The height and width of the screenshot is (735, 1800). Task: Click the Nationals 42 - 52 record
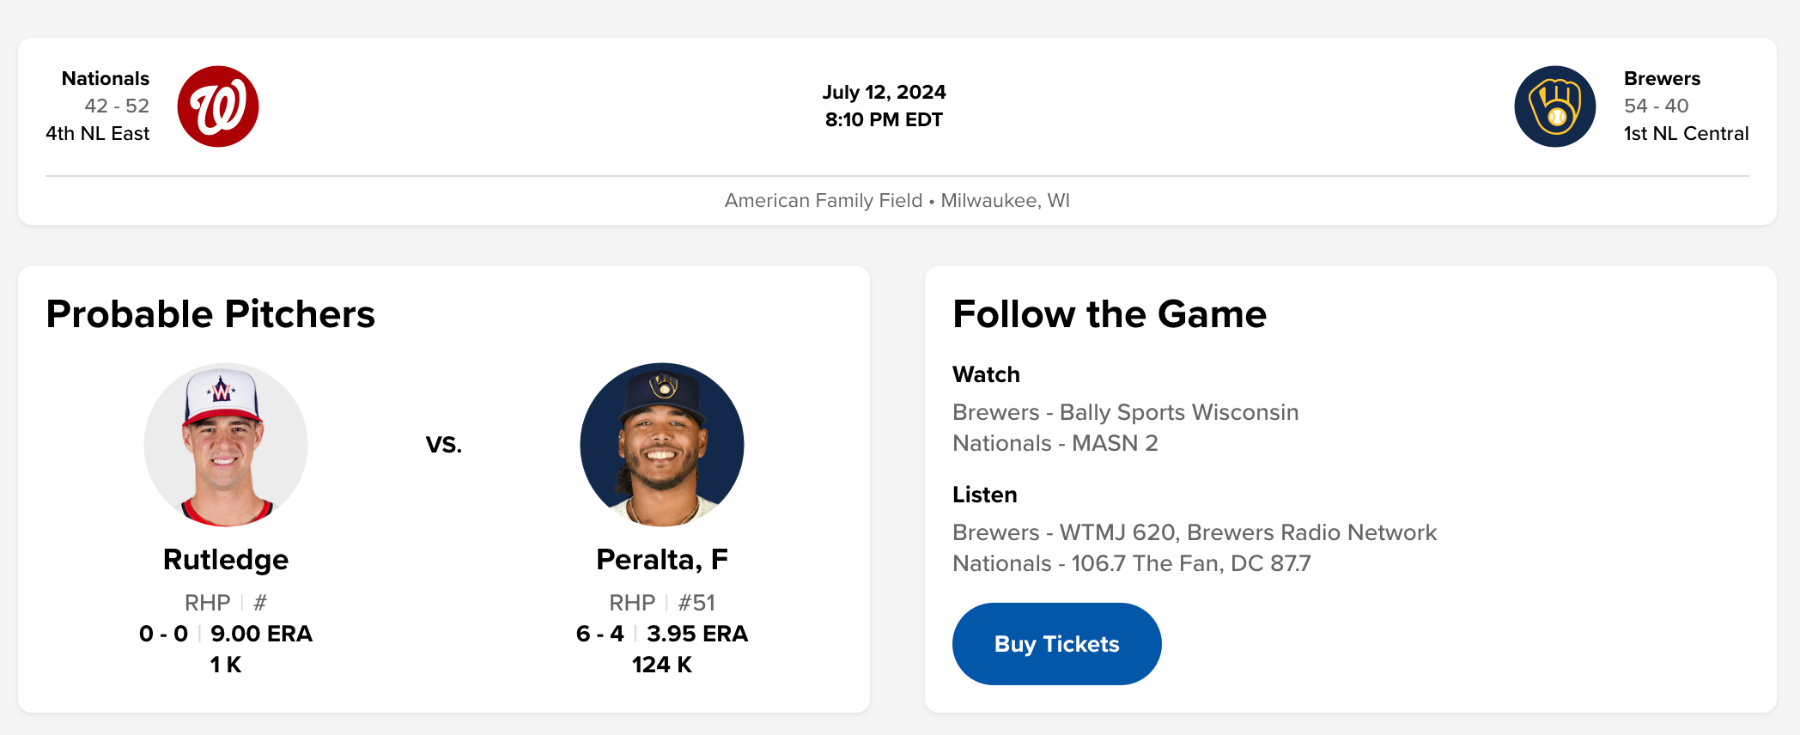[x=117, y=106]
